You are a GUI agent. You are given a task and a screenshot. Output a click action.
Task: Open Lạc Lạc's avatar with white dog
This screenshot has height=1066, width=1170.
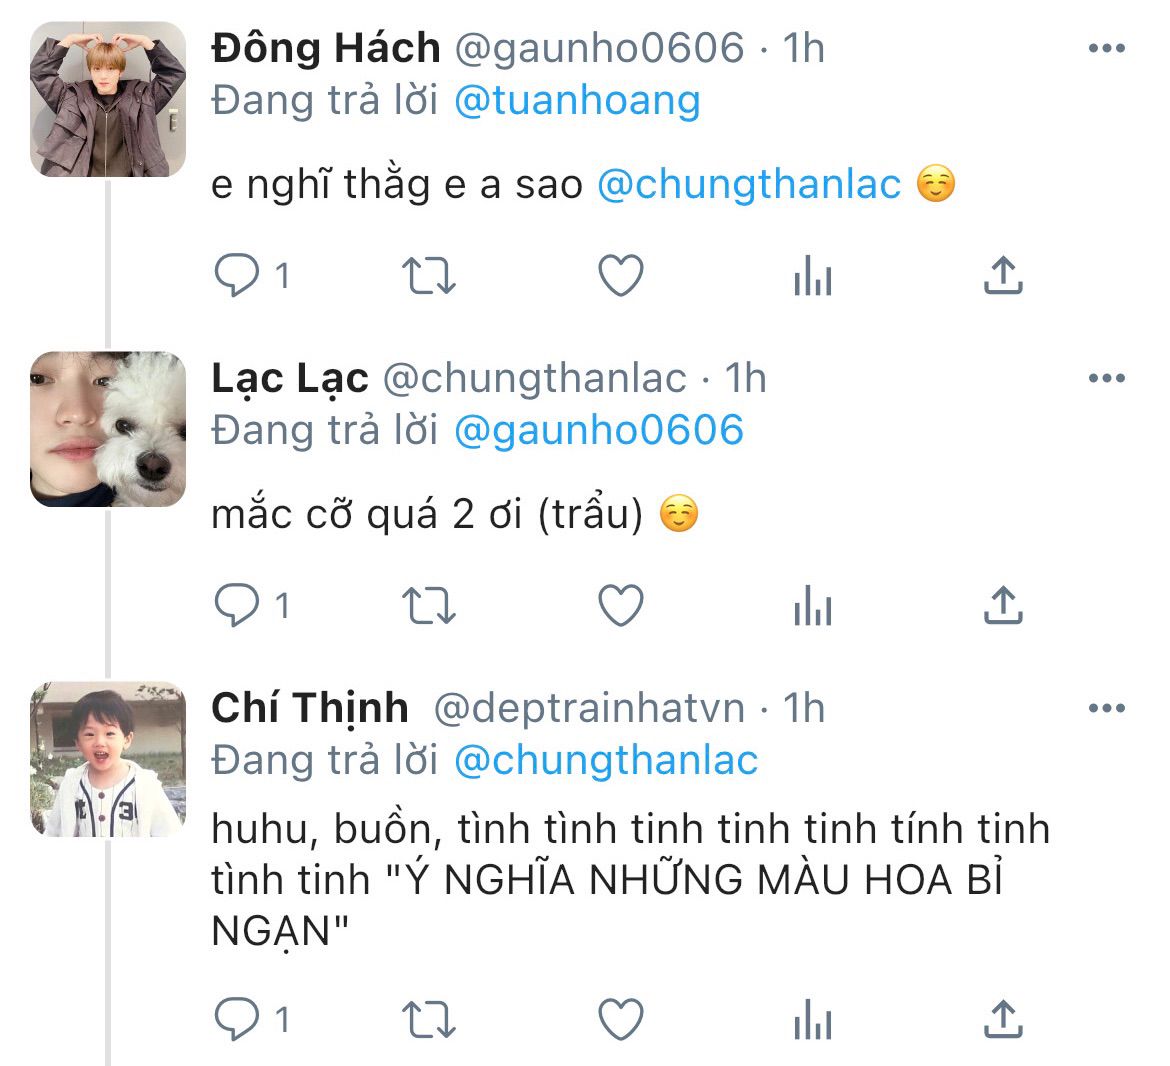pos(108,429)
